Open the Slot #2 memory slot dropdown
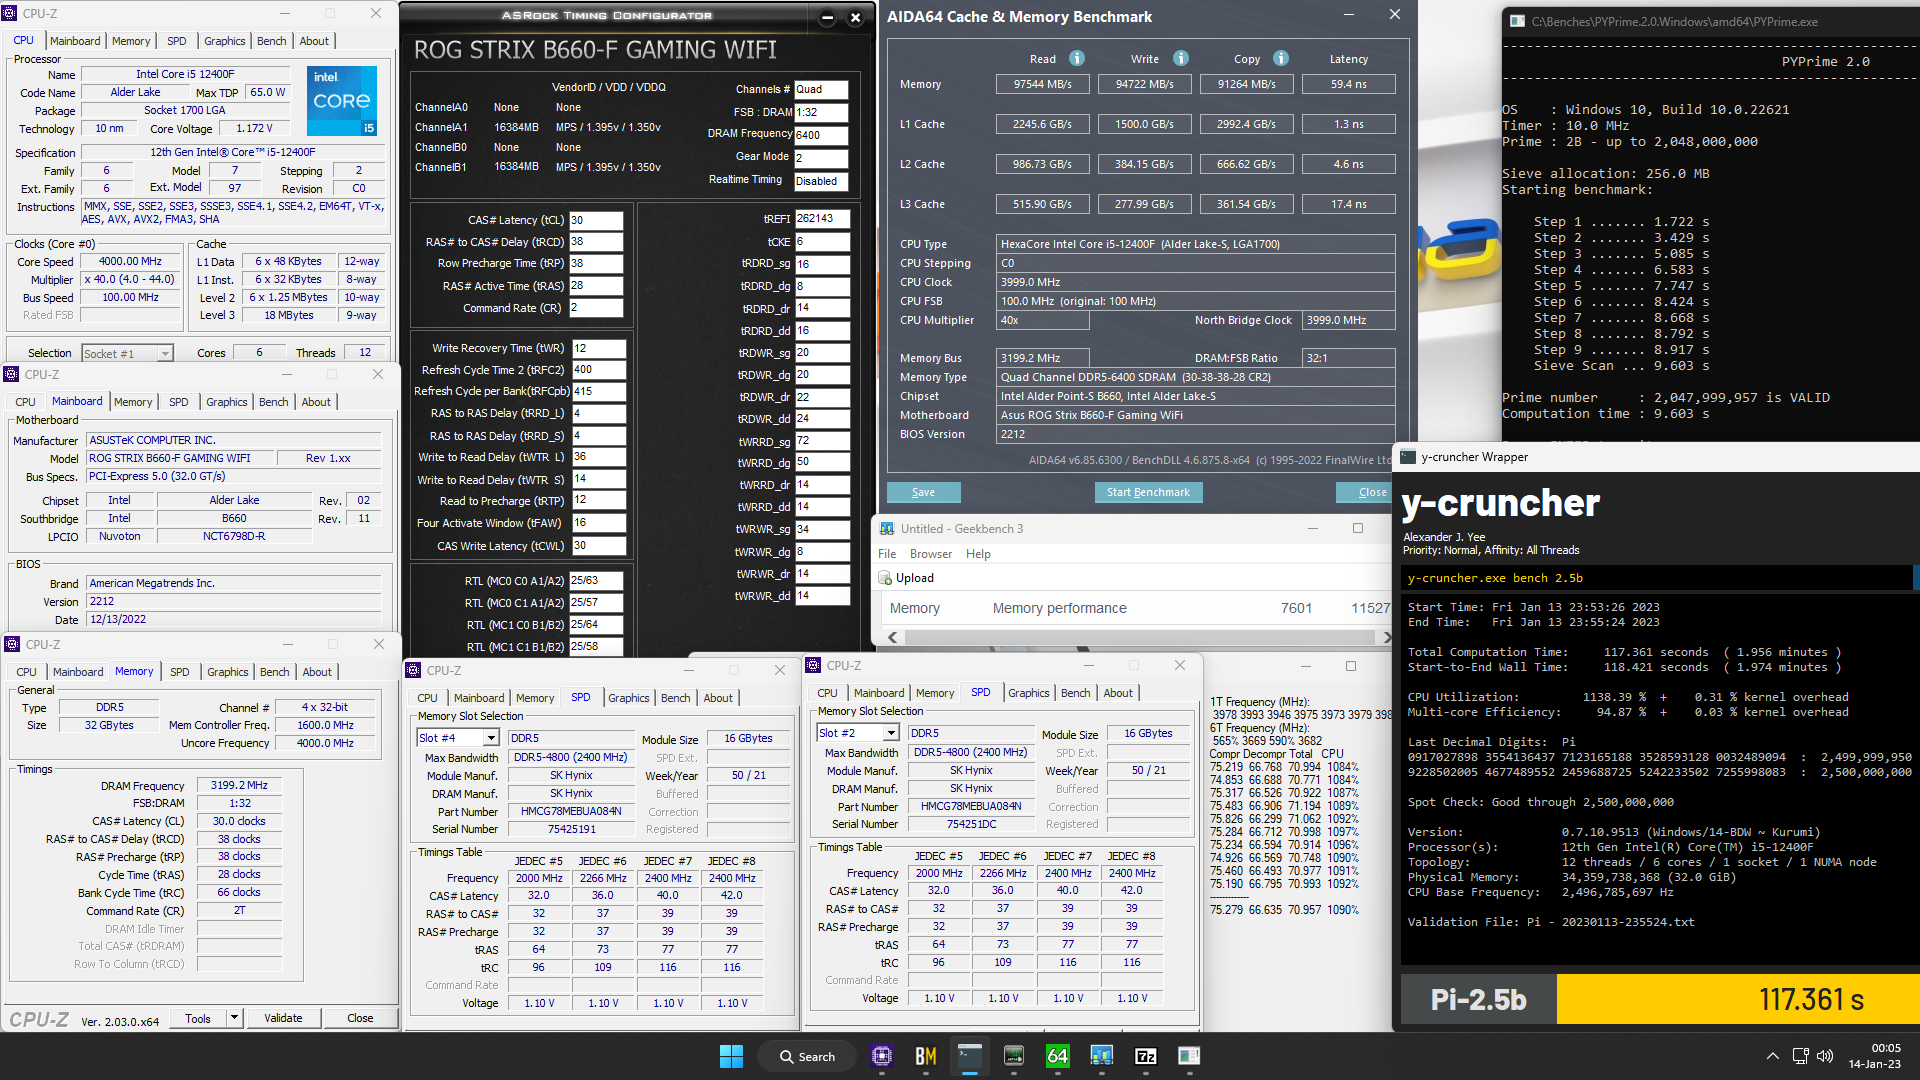This screenshot has height=1080, width=1920. (890, 733)
